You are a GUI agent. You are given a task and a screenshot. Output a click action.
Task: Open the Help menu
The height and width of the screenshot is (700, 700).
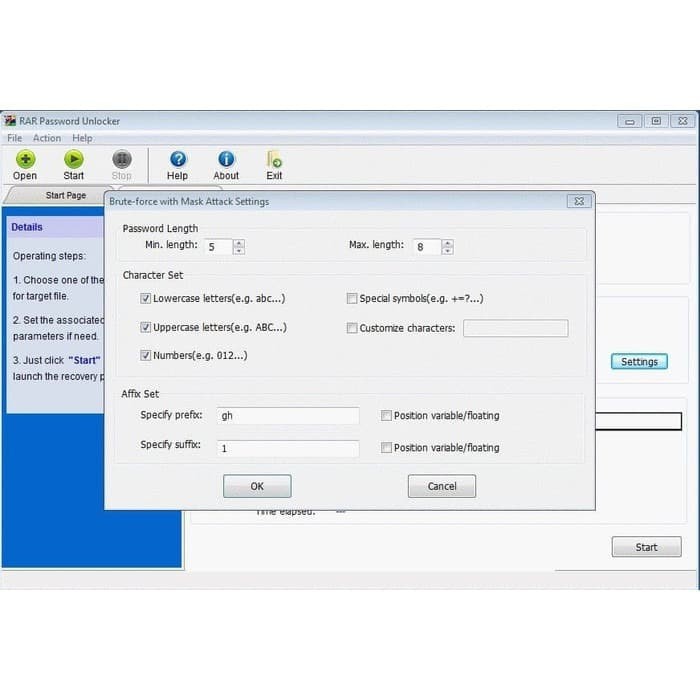pos(82,138)
